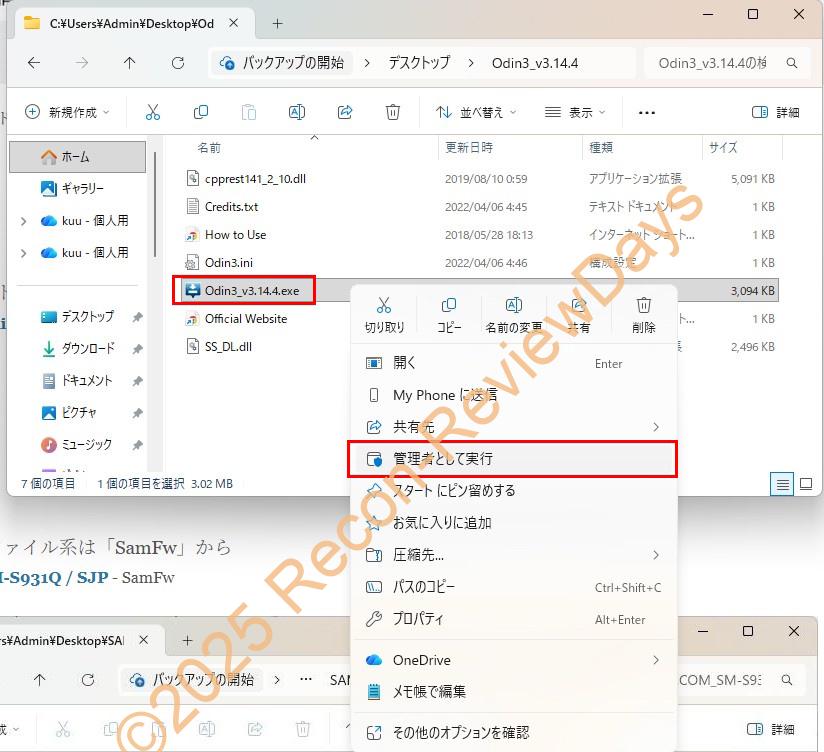
Task: Toggle the 詳細 details pane
Action: point(775,112)
